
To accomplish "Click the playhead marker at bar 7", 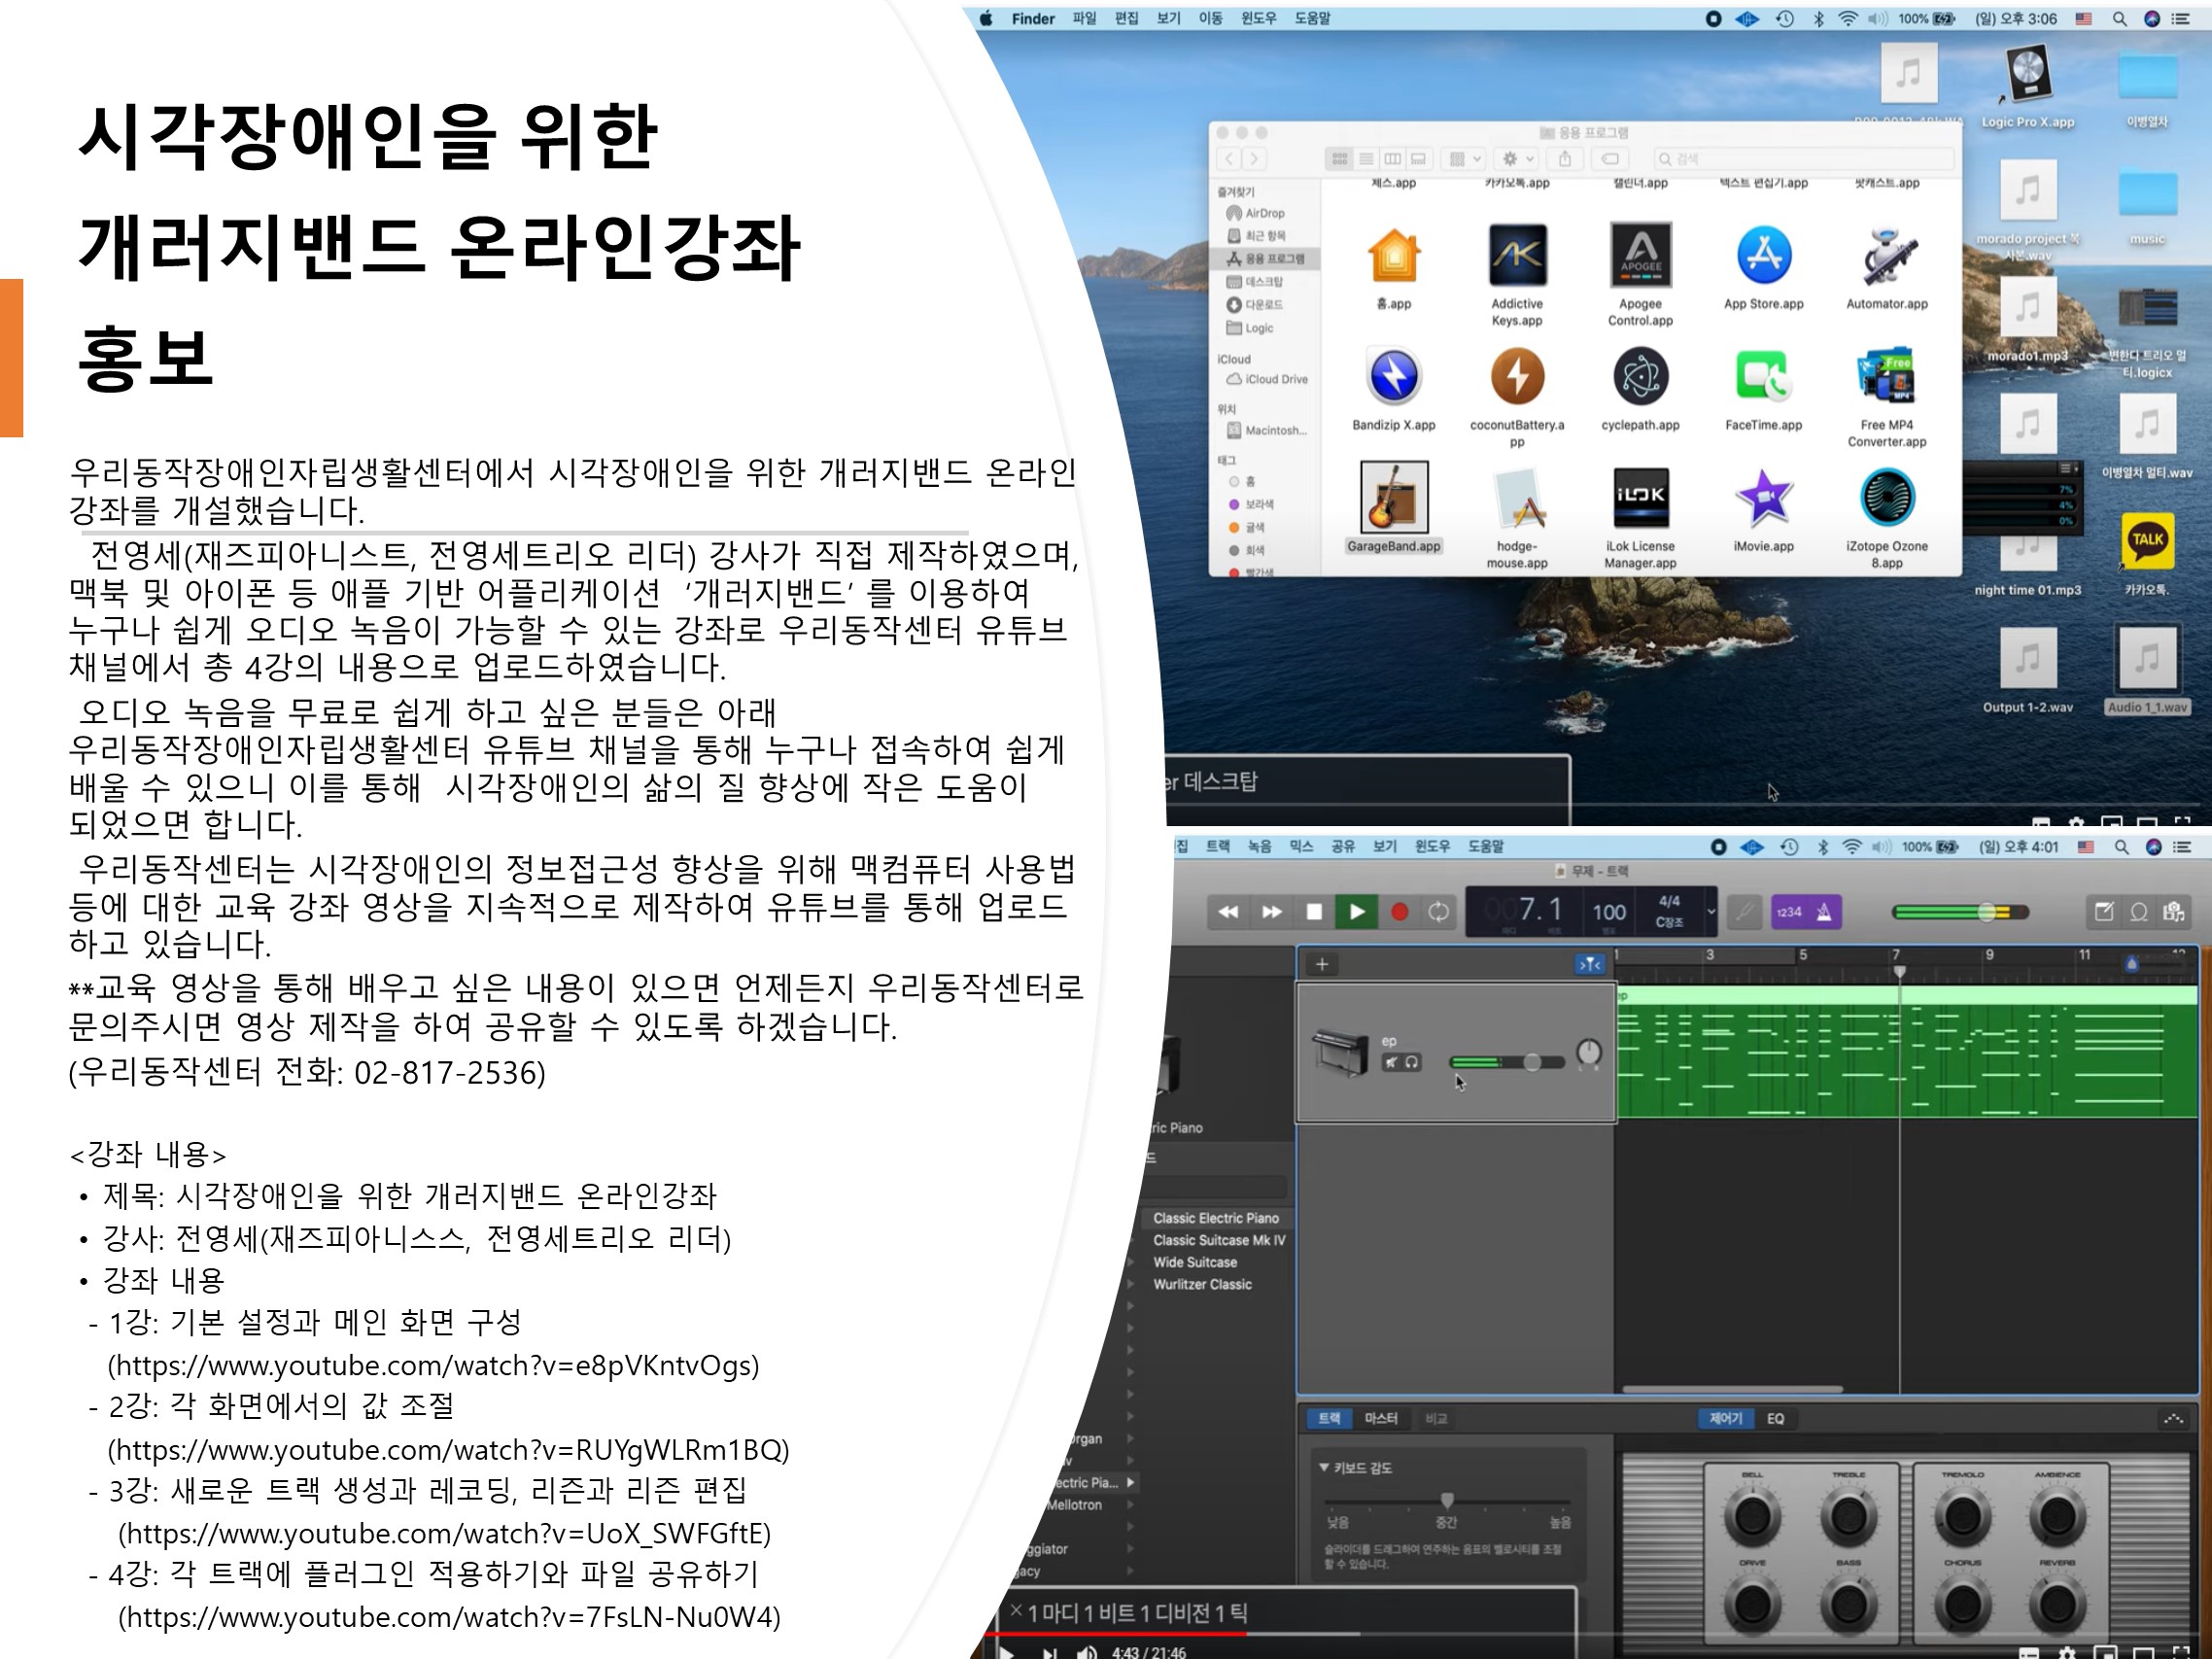I will pos(1899,971).
